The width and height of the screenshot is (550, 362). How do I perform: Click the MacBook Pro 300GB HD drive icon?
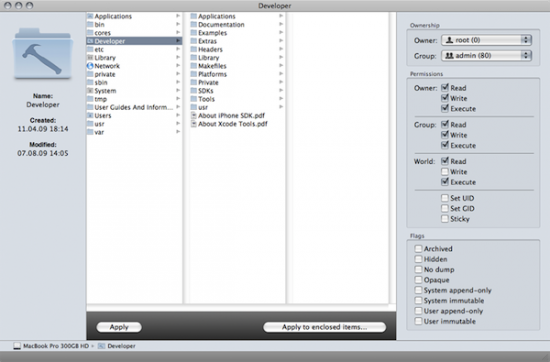click(x=17, y=346)
